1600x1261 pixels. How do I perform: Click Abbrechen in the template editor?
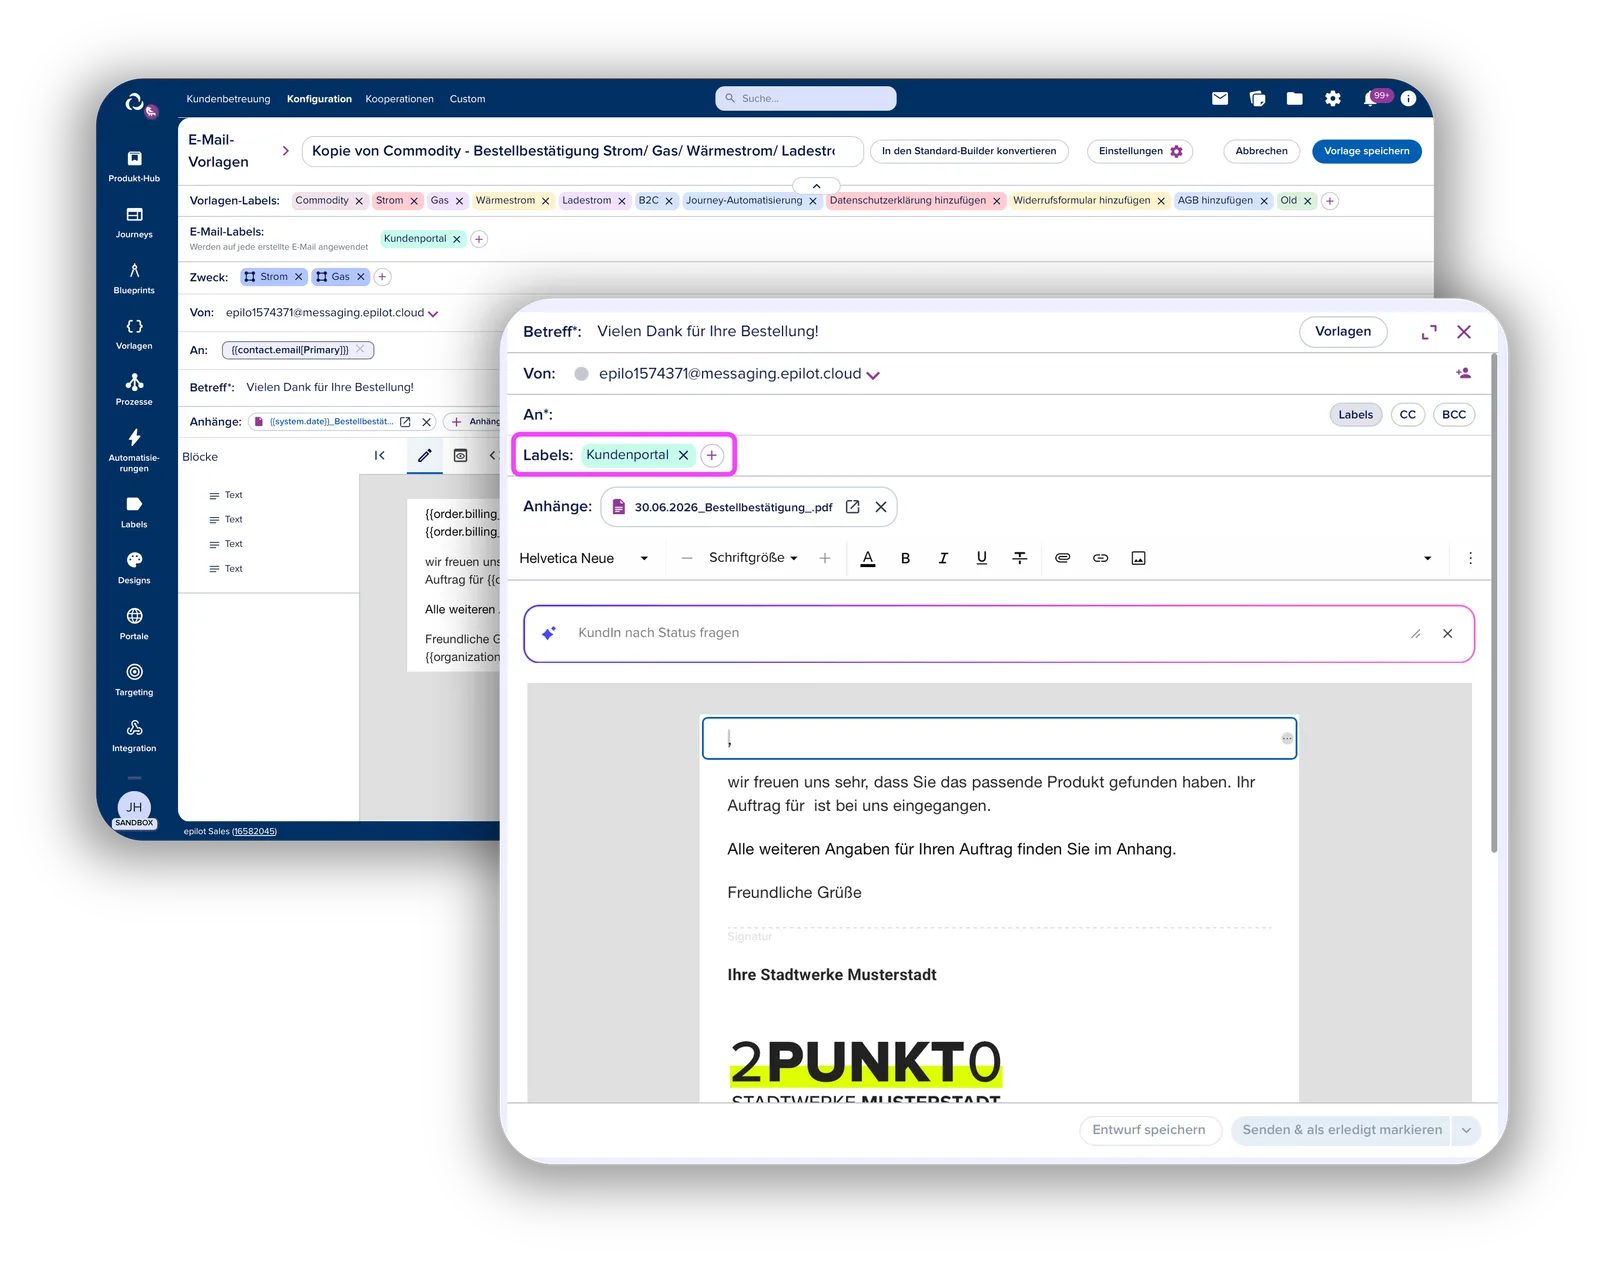click(1261, 151)
